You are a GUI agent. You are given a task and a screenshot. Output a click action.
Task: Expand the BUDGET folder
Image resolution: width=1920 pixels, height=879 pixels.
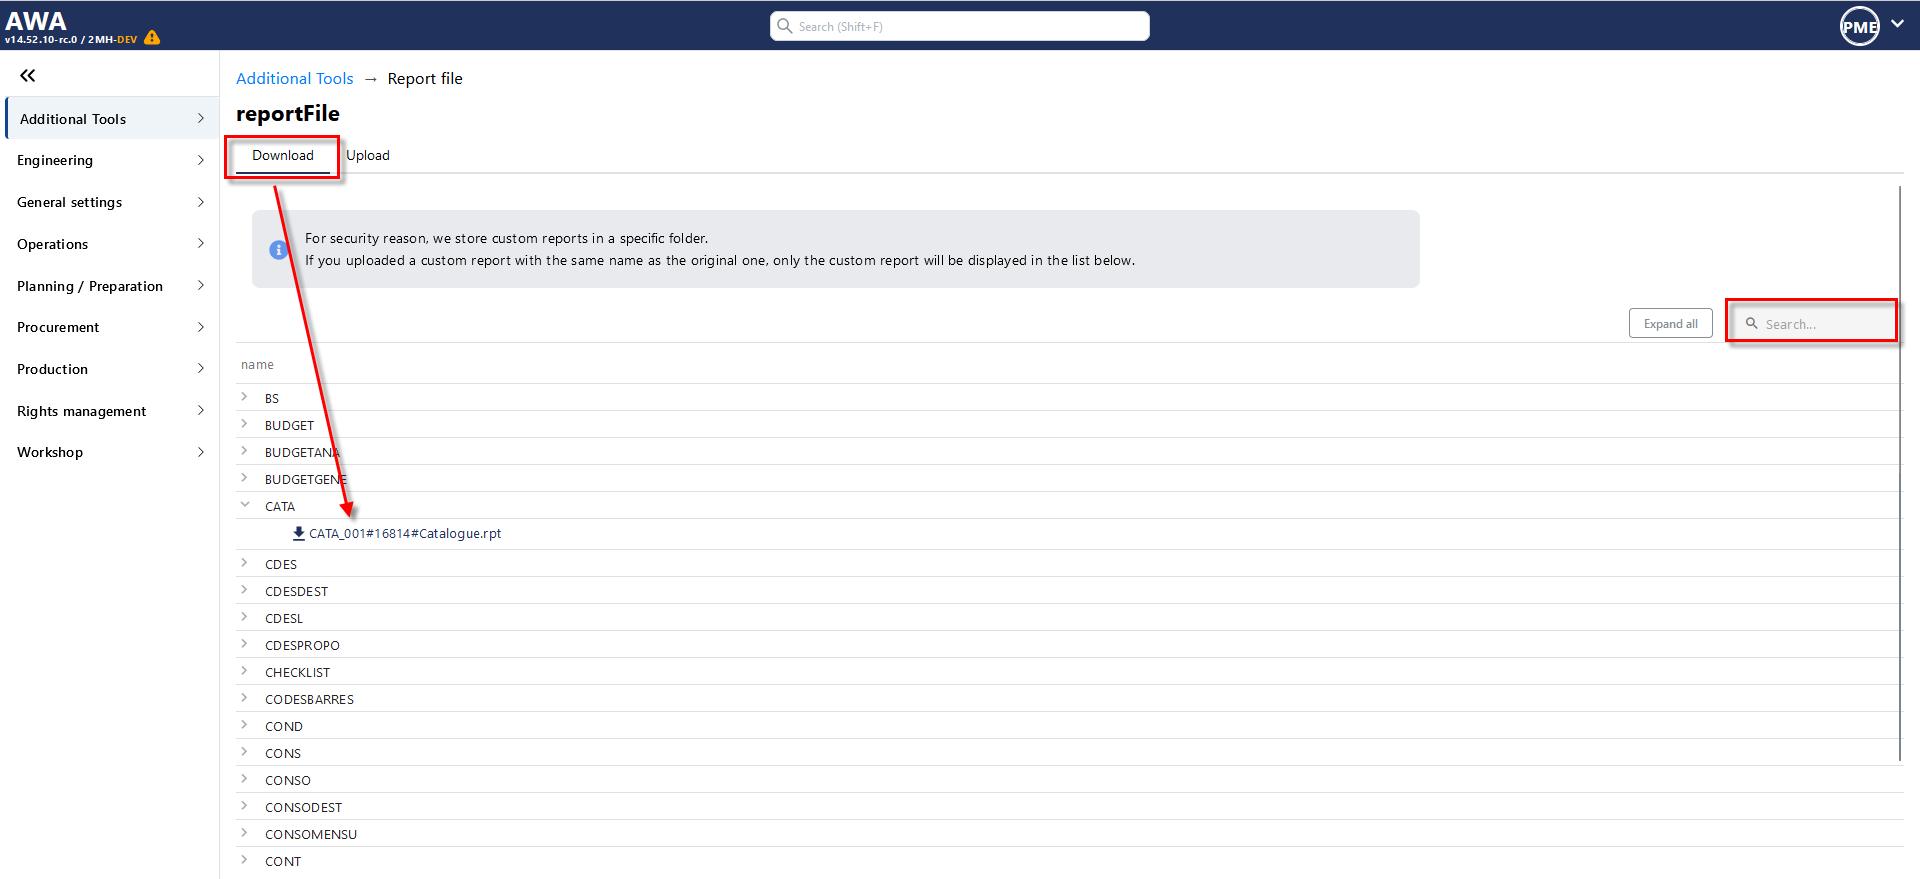coord(245,425)
